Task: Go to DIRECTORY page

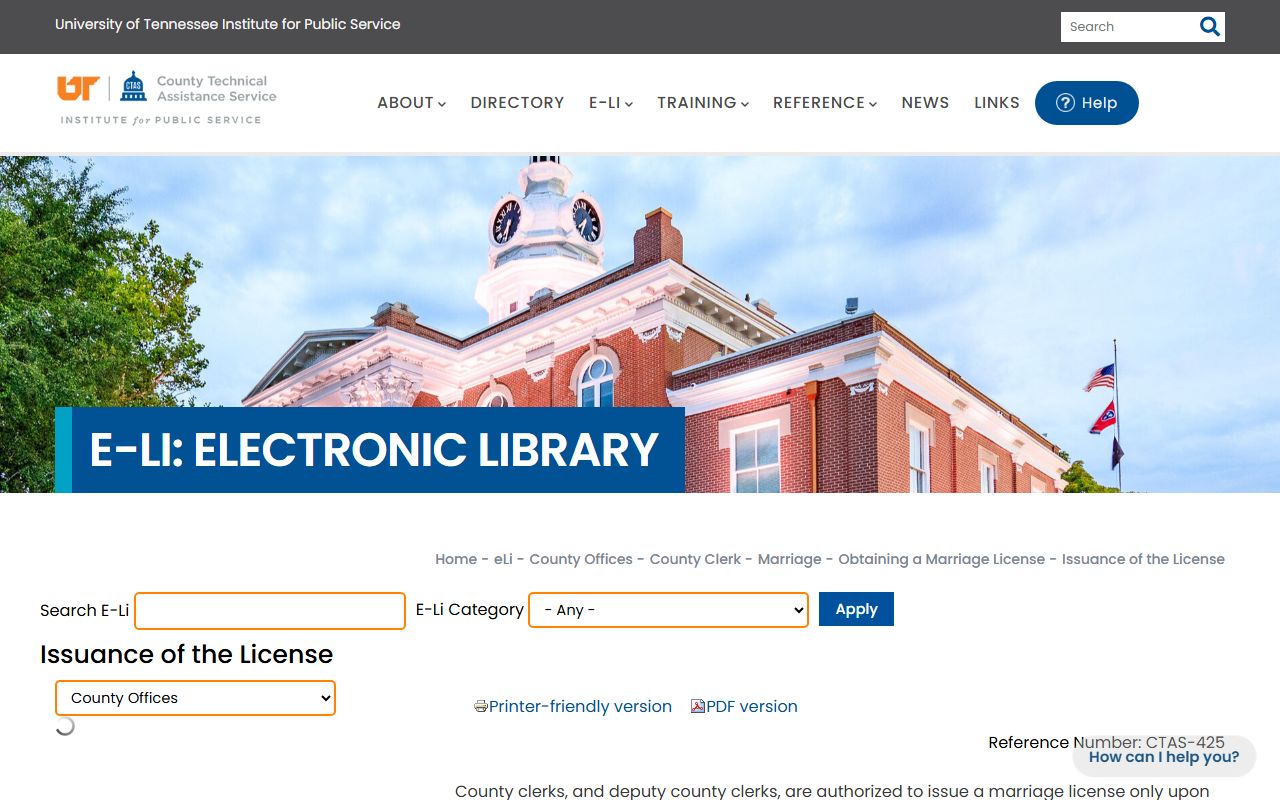Action: coord(517,103)
